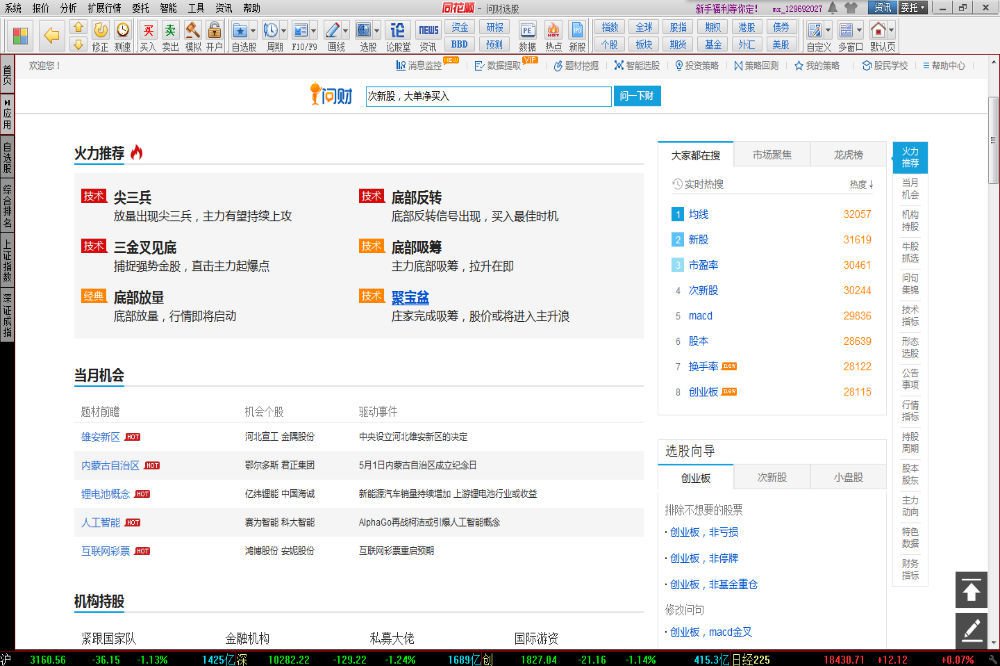The height and width of the screenshot is (666, 1000).
Task: Click the 修正 toolbar icon
Action: pos(100,36)
